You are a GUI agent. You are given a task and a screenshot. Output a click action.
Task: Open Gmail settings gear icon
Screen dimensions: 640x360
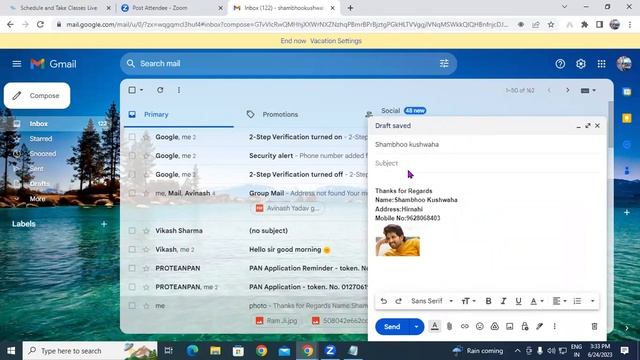[x=581, y=64]
